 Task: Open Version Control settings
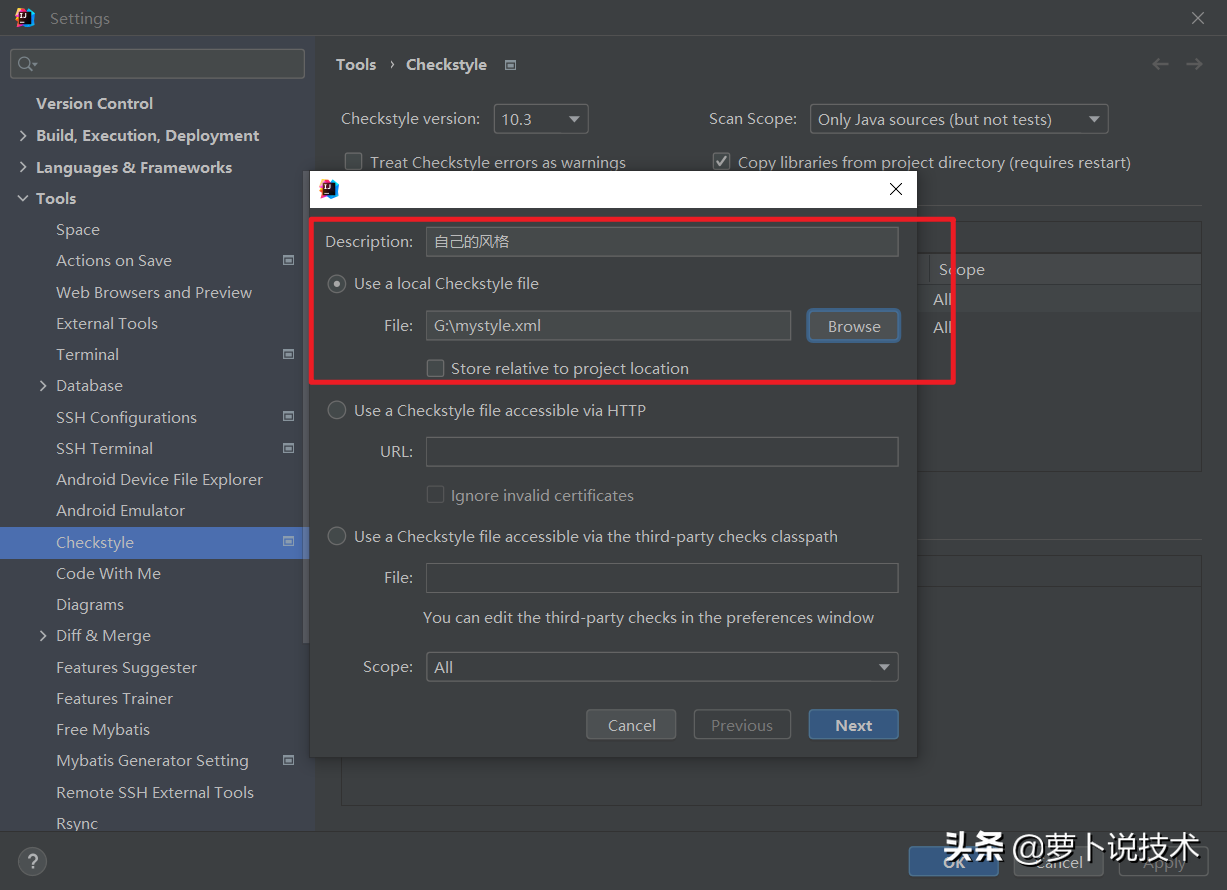(x=94, y=103)
